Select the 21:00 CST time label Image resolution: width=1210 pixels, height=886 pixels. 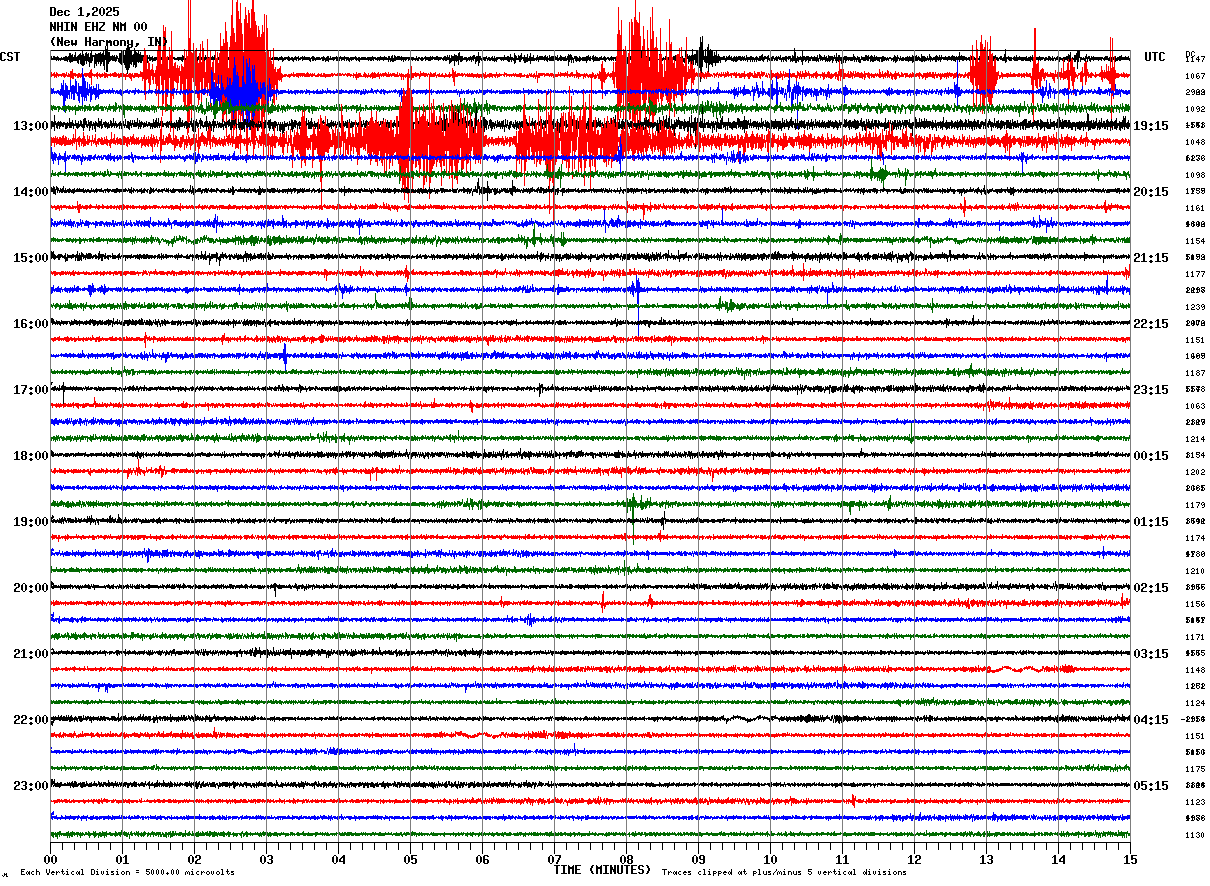[x=31, y=653]
